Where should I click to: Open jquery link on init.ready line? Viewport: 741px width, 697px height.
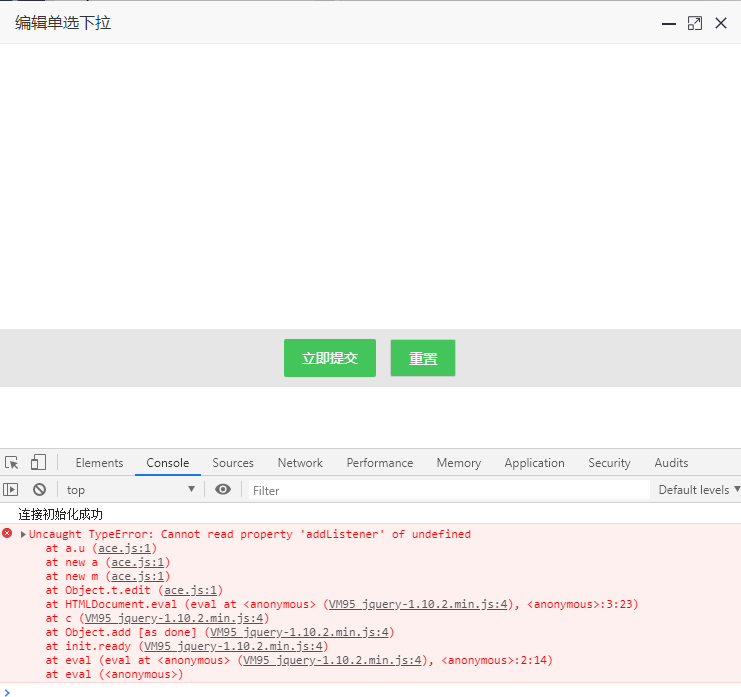[x=233, y=646]
